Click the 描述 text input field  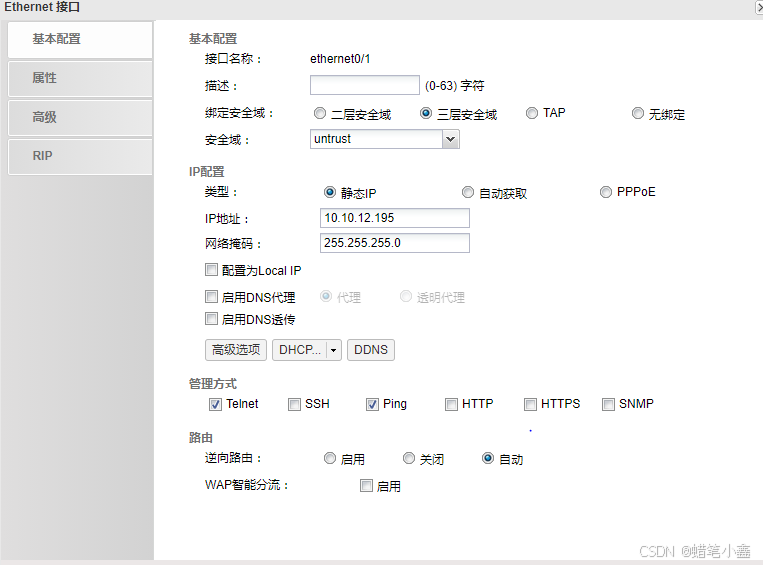pos(364,86)
